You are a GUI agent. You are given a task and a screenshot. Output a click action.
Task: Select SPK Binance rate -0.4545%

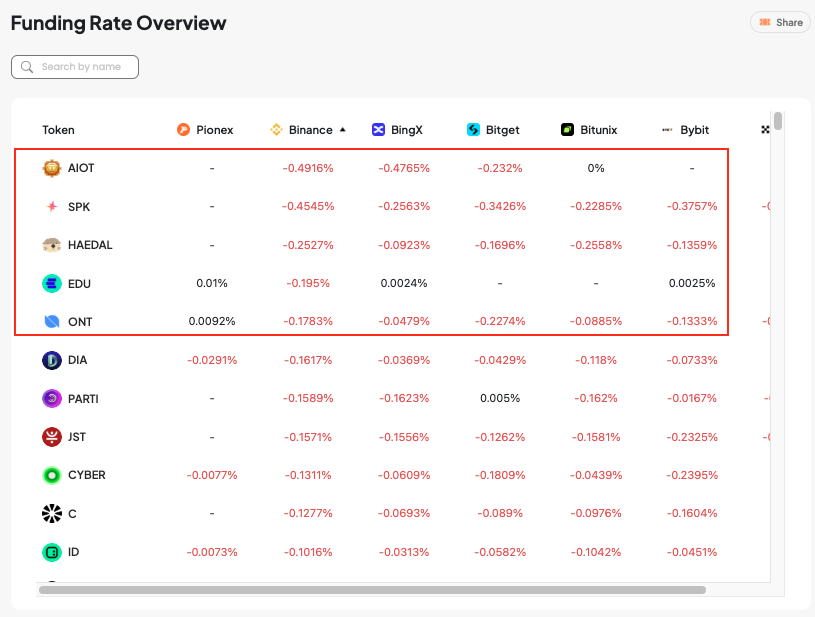click(308, 206)
